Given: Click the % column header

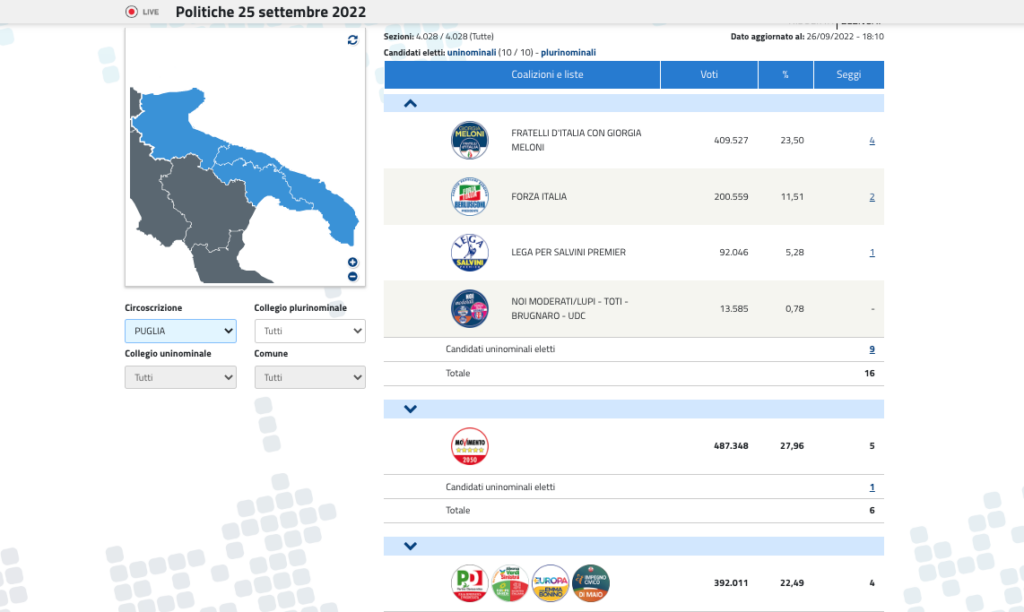Looking at the screenshot, I should click(786, 74).
